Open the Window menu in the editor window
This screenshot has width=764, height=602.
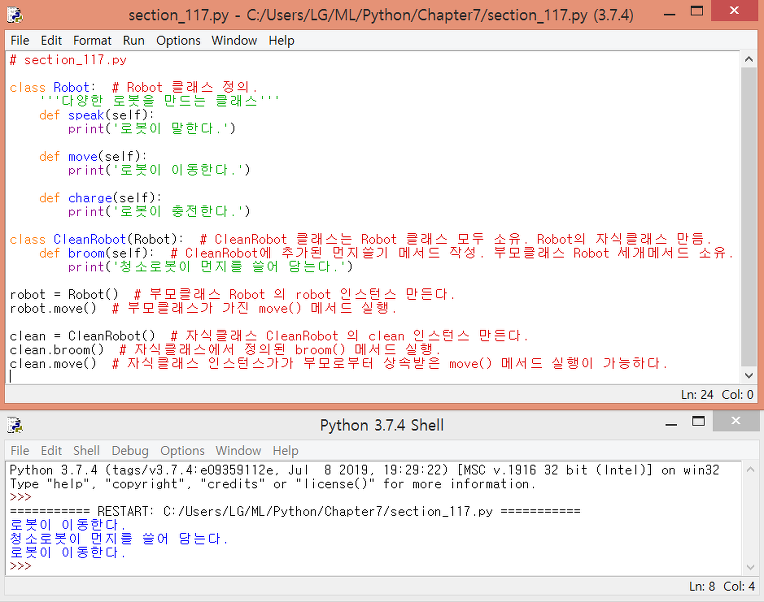coord(234,40)
